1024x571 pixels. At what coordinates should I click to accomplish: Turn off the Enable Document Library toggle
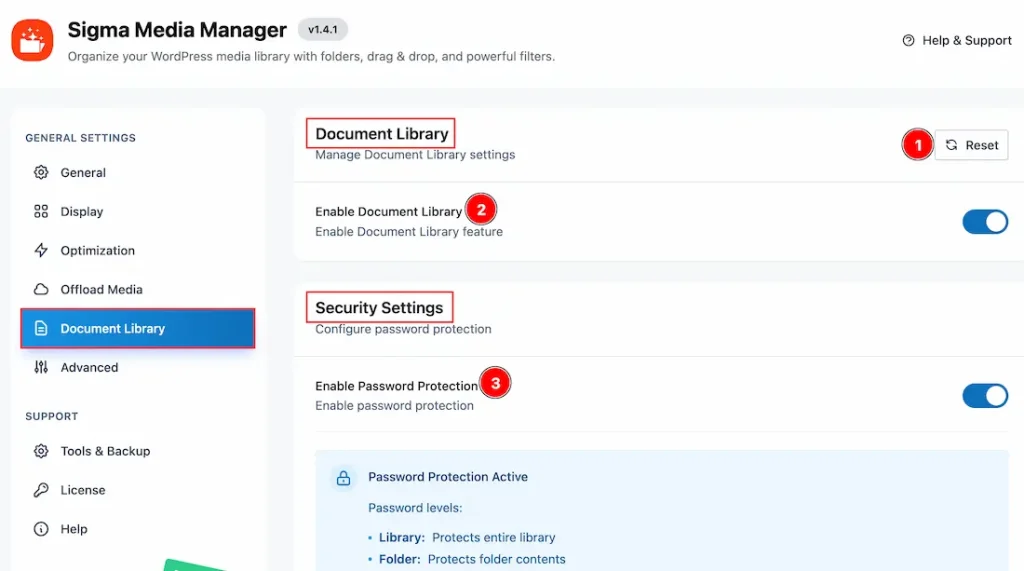[985, 221]
